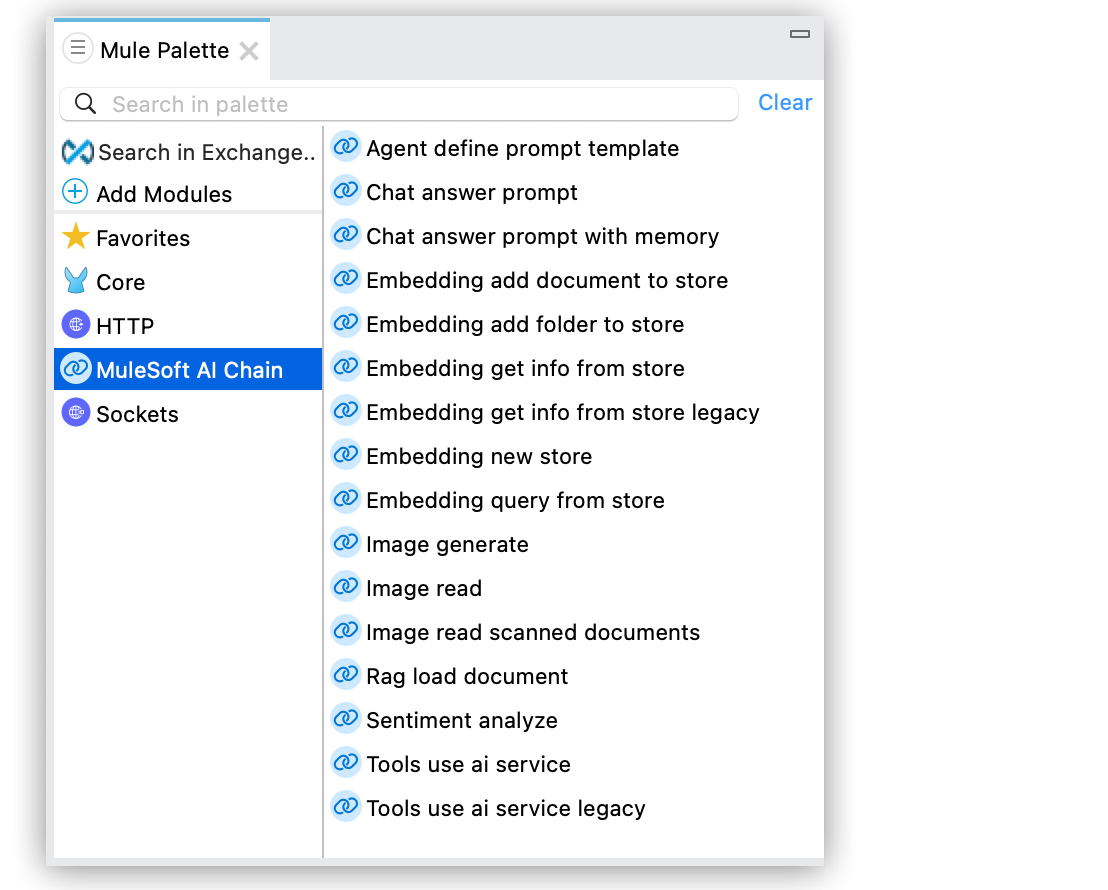Screen dimensions: 1108x890
Task: Click the Add Modules plus icon
Action: click(75, 193)
